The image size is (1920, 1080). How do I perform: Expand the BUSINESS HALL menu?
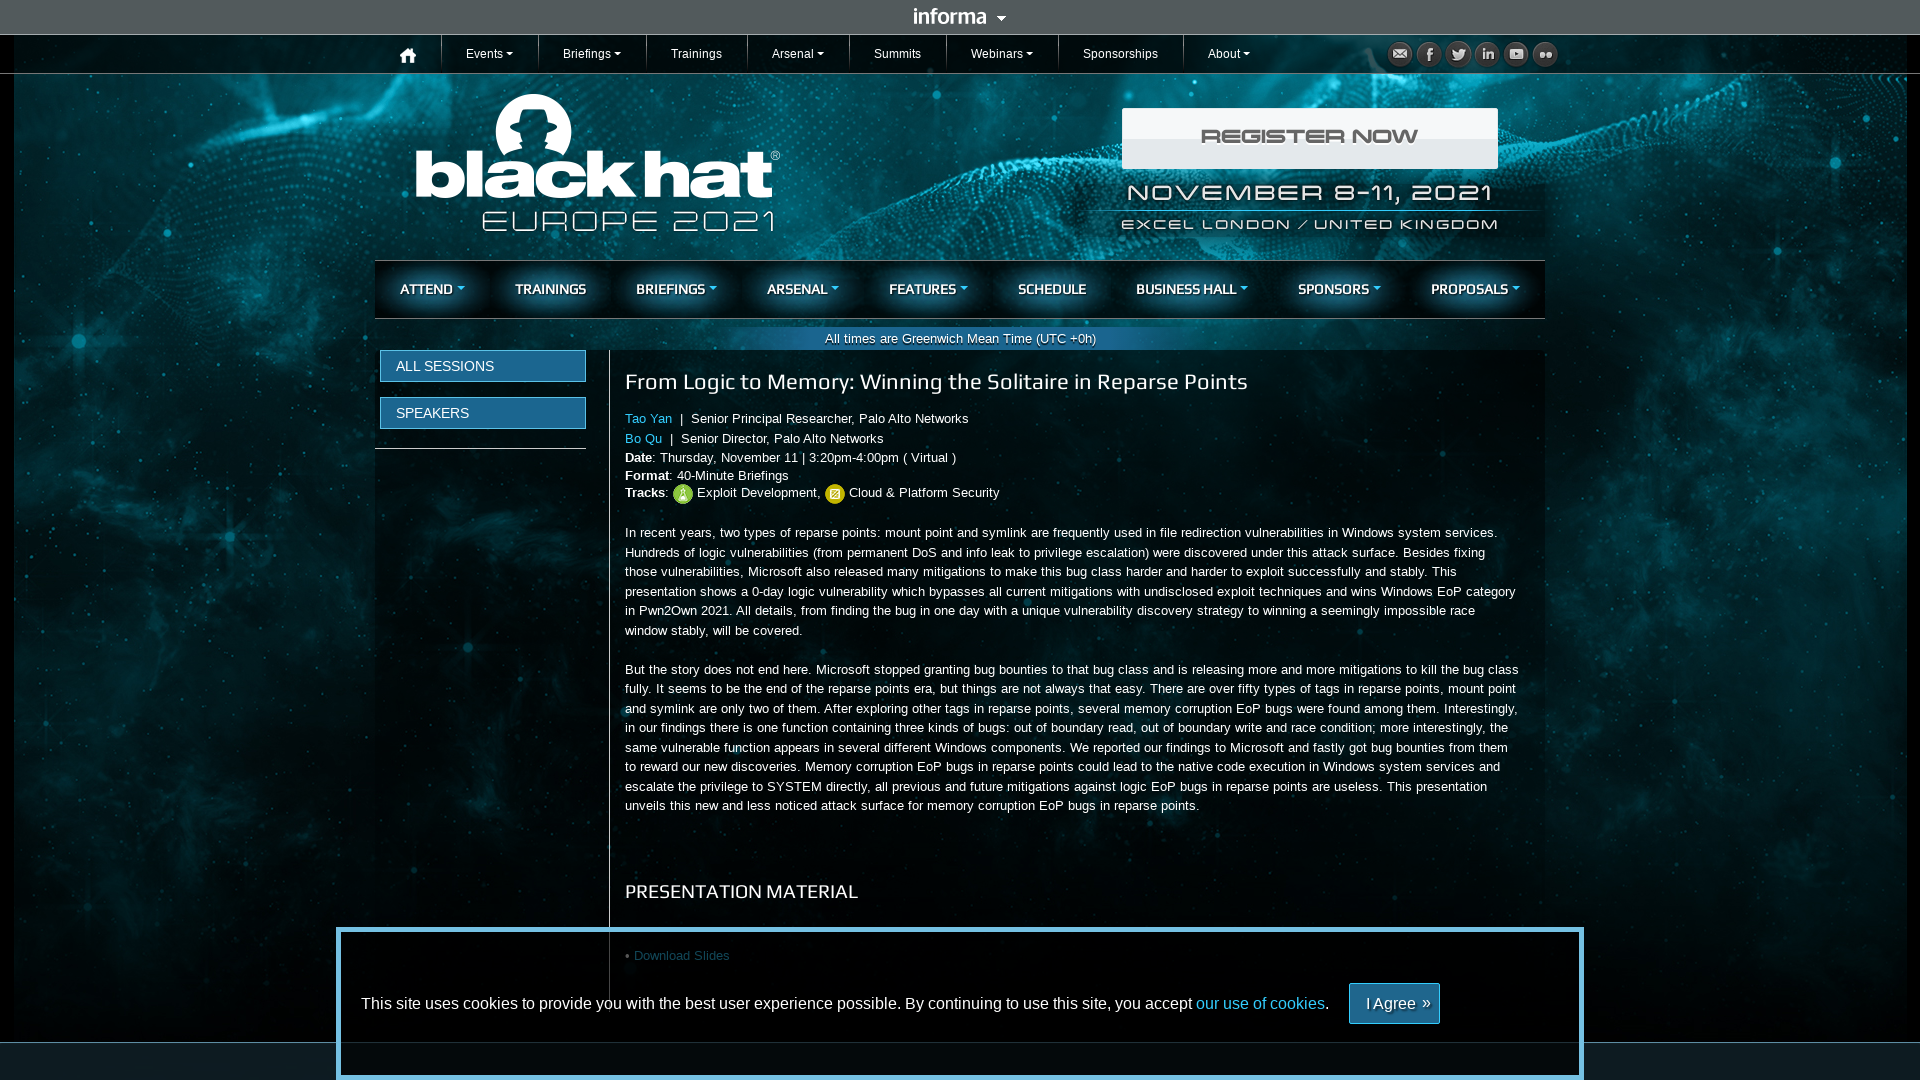1192,289
